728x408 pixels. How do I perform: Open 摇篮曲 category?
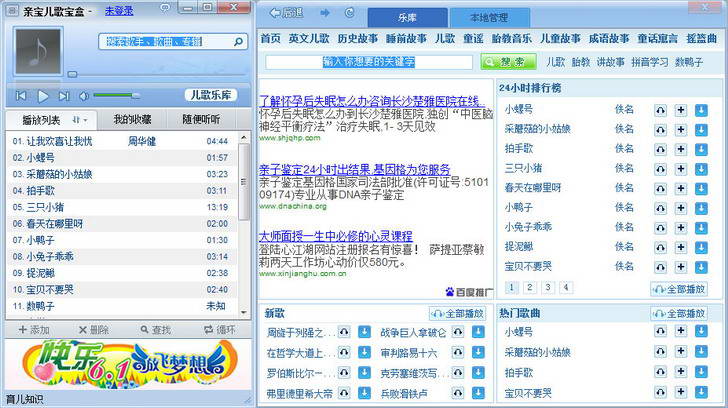(702, 39)
